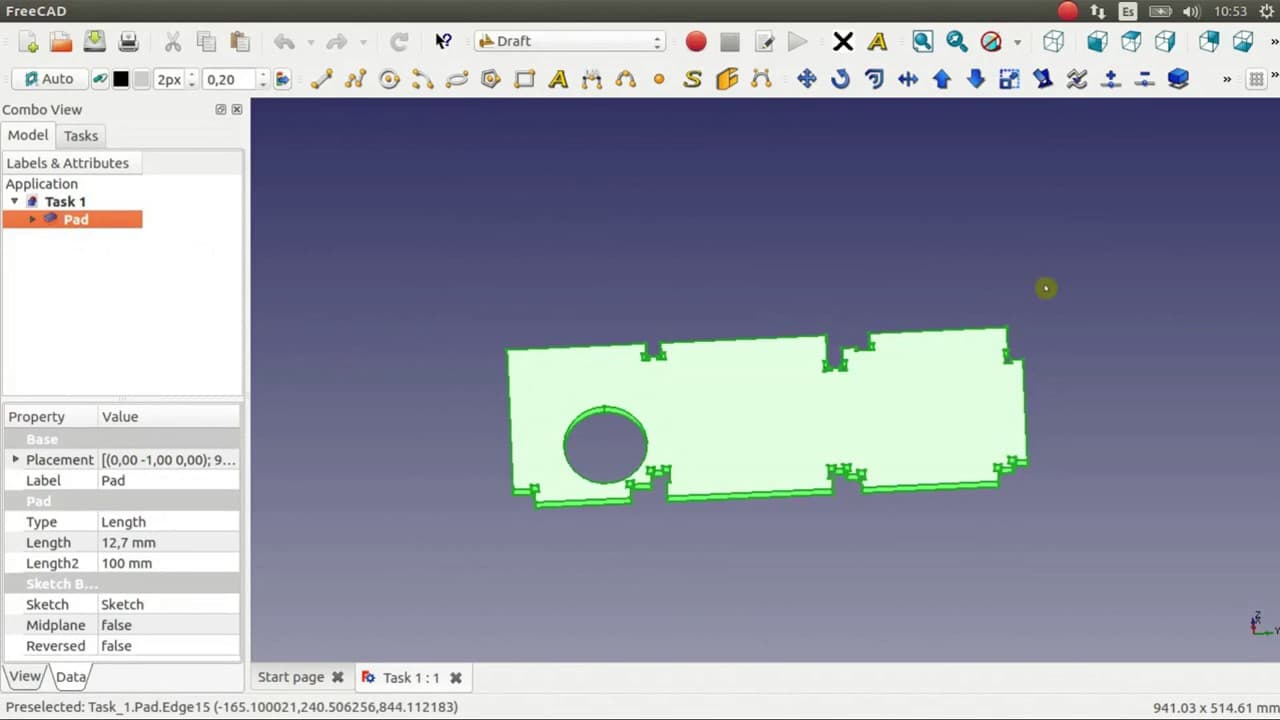Select the Draft Polygon tool
This screenshot has height=720, width=1280.
491,79
